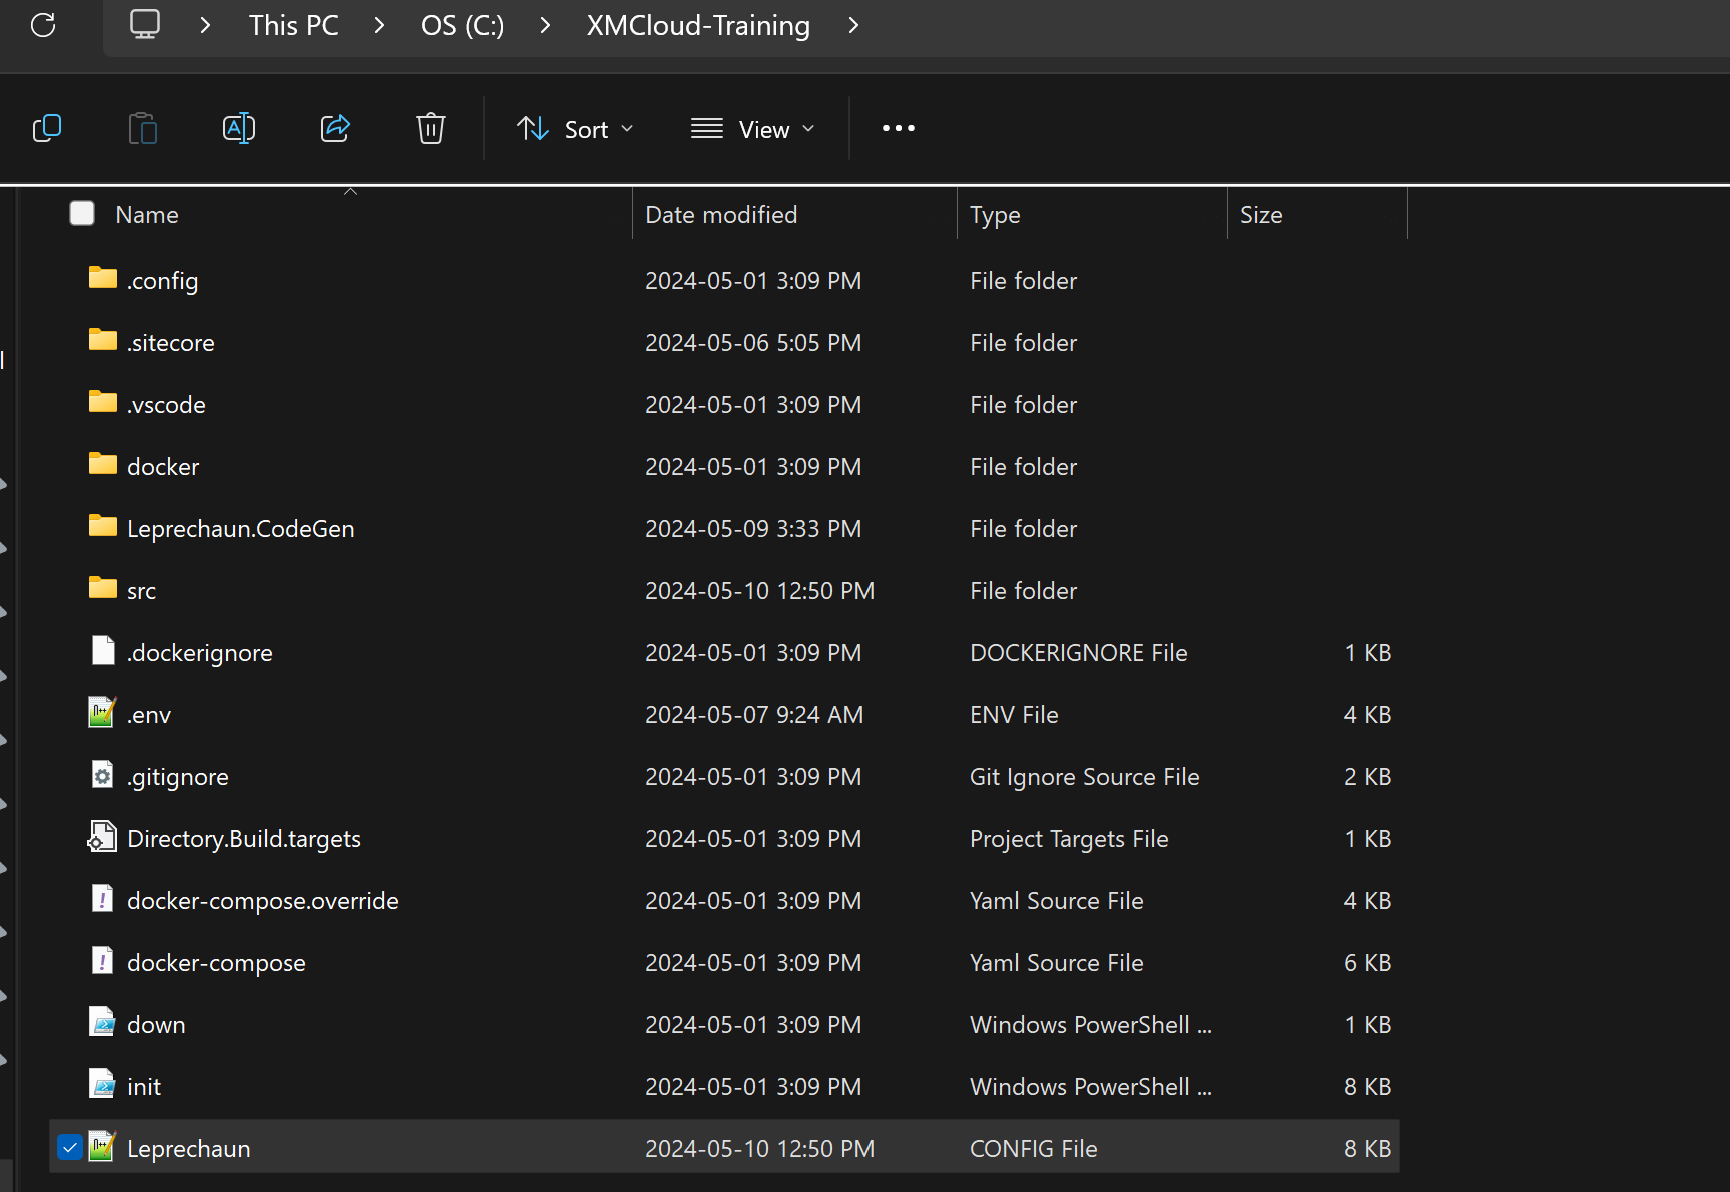Sort files by the Date modified column

(720, 214)
